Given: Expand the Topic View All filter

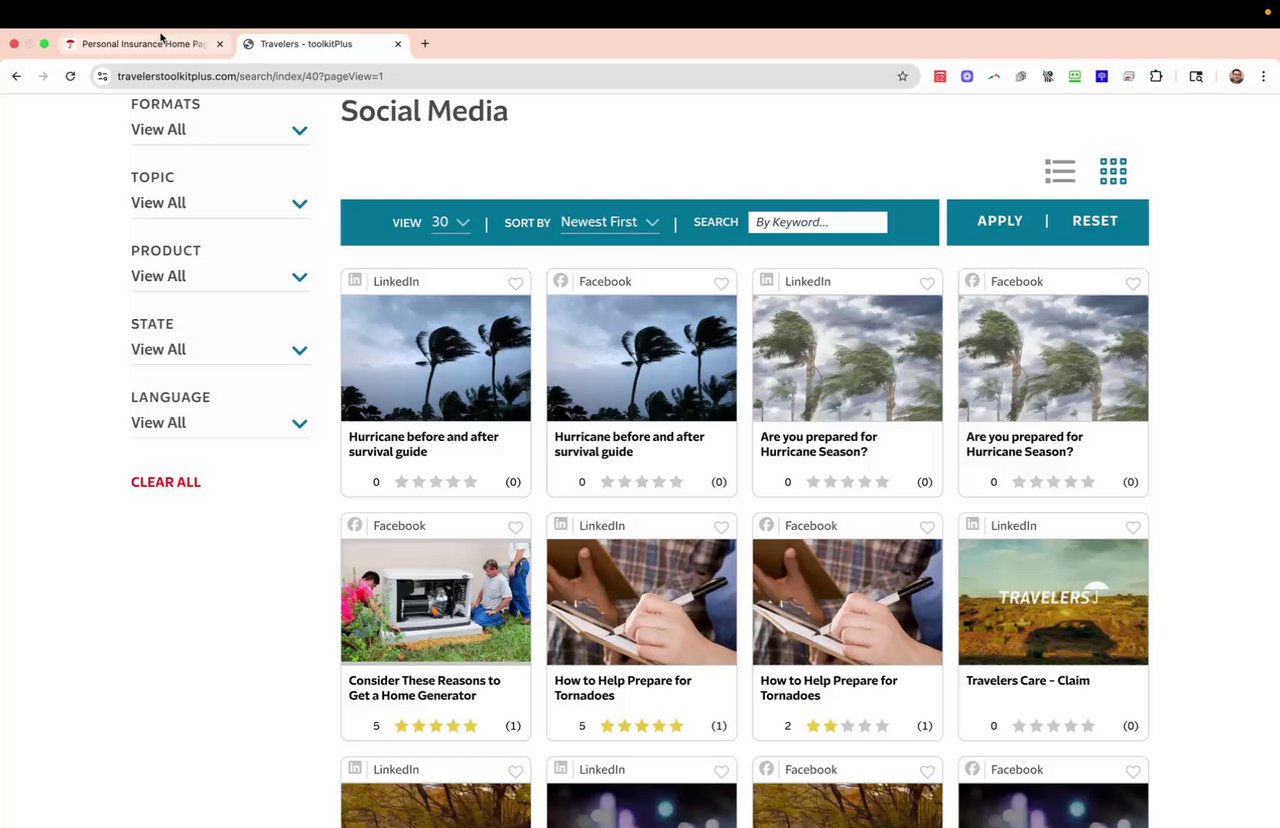Looking at the screenshot, I should click(x=220, y=203).
